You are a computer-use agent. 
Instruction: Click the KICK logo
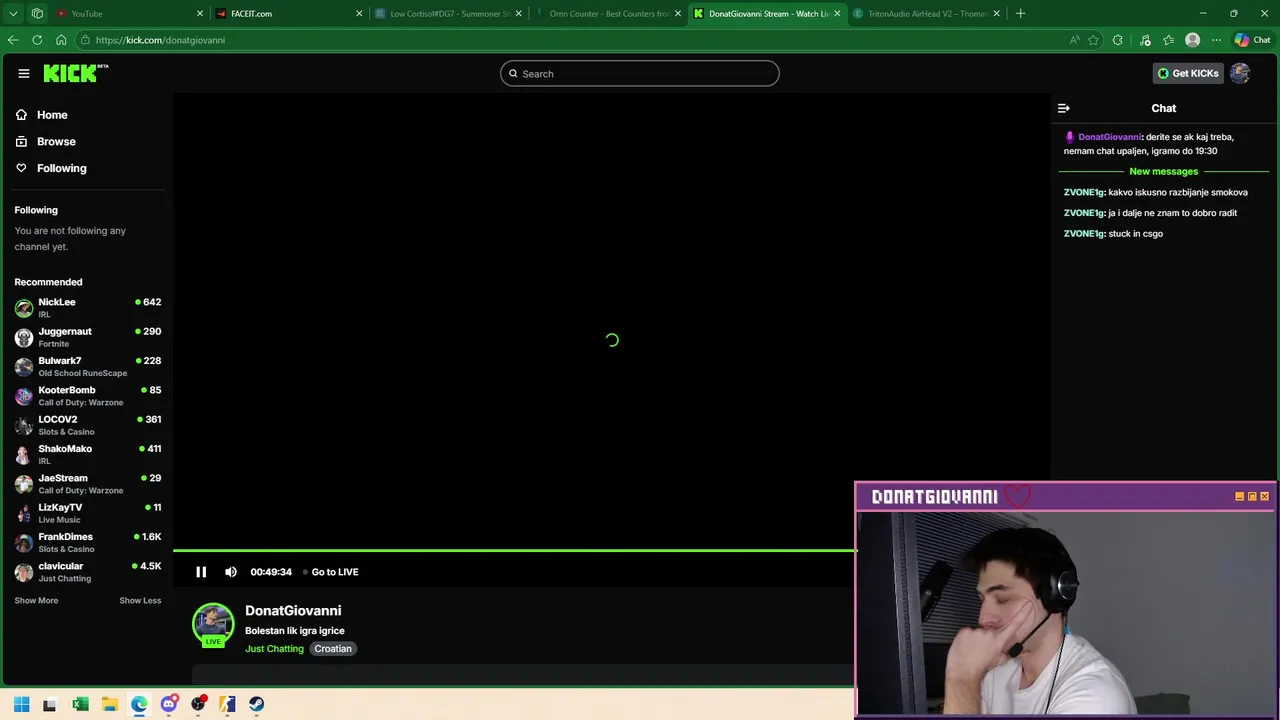75,73
